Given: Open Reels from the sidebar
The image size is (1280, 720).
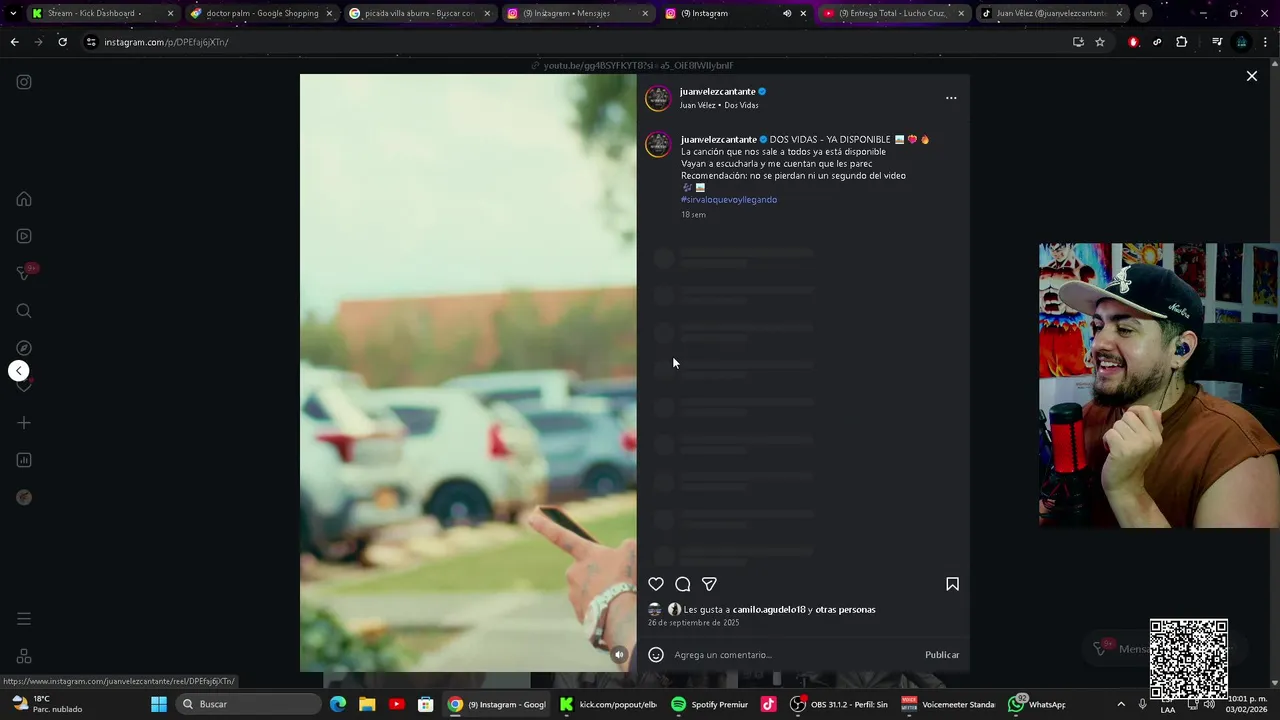Looking at the screenshot, I should (24, 236).
